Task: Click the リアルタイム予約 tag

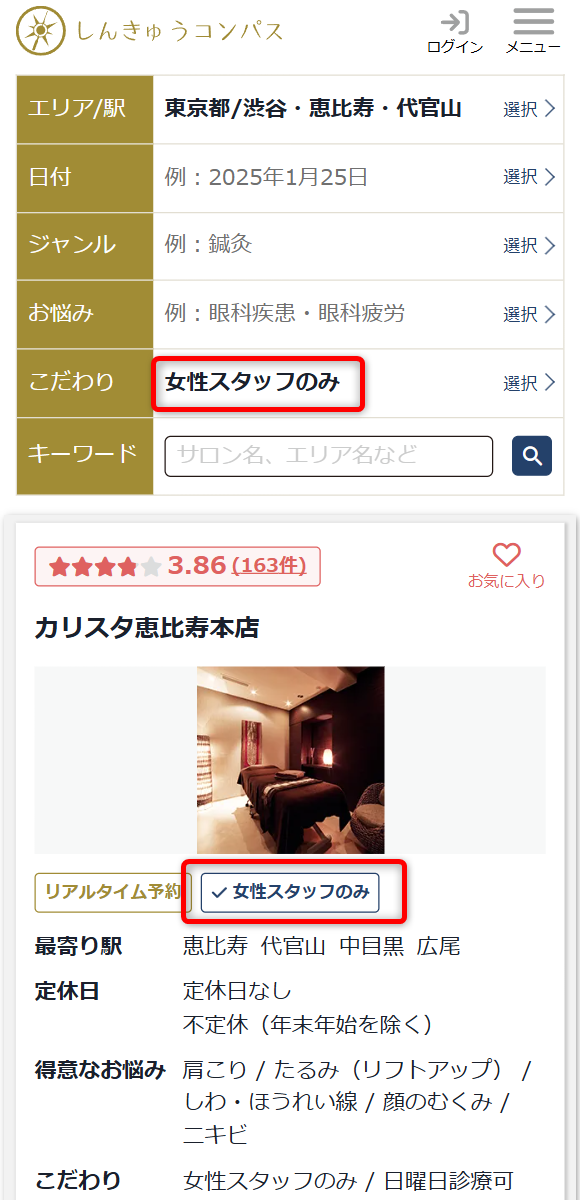Action: tap(112, 892)
